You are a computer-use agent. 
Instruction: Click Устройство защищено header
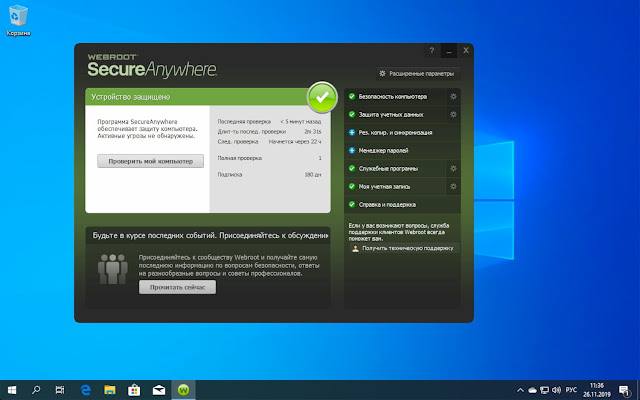click(x=131, y=97)
